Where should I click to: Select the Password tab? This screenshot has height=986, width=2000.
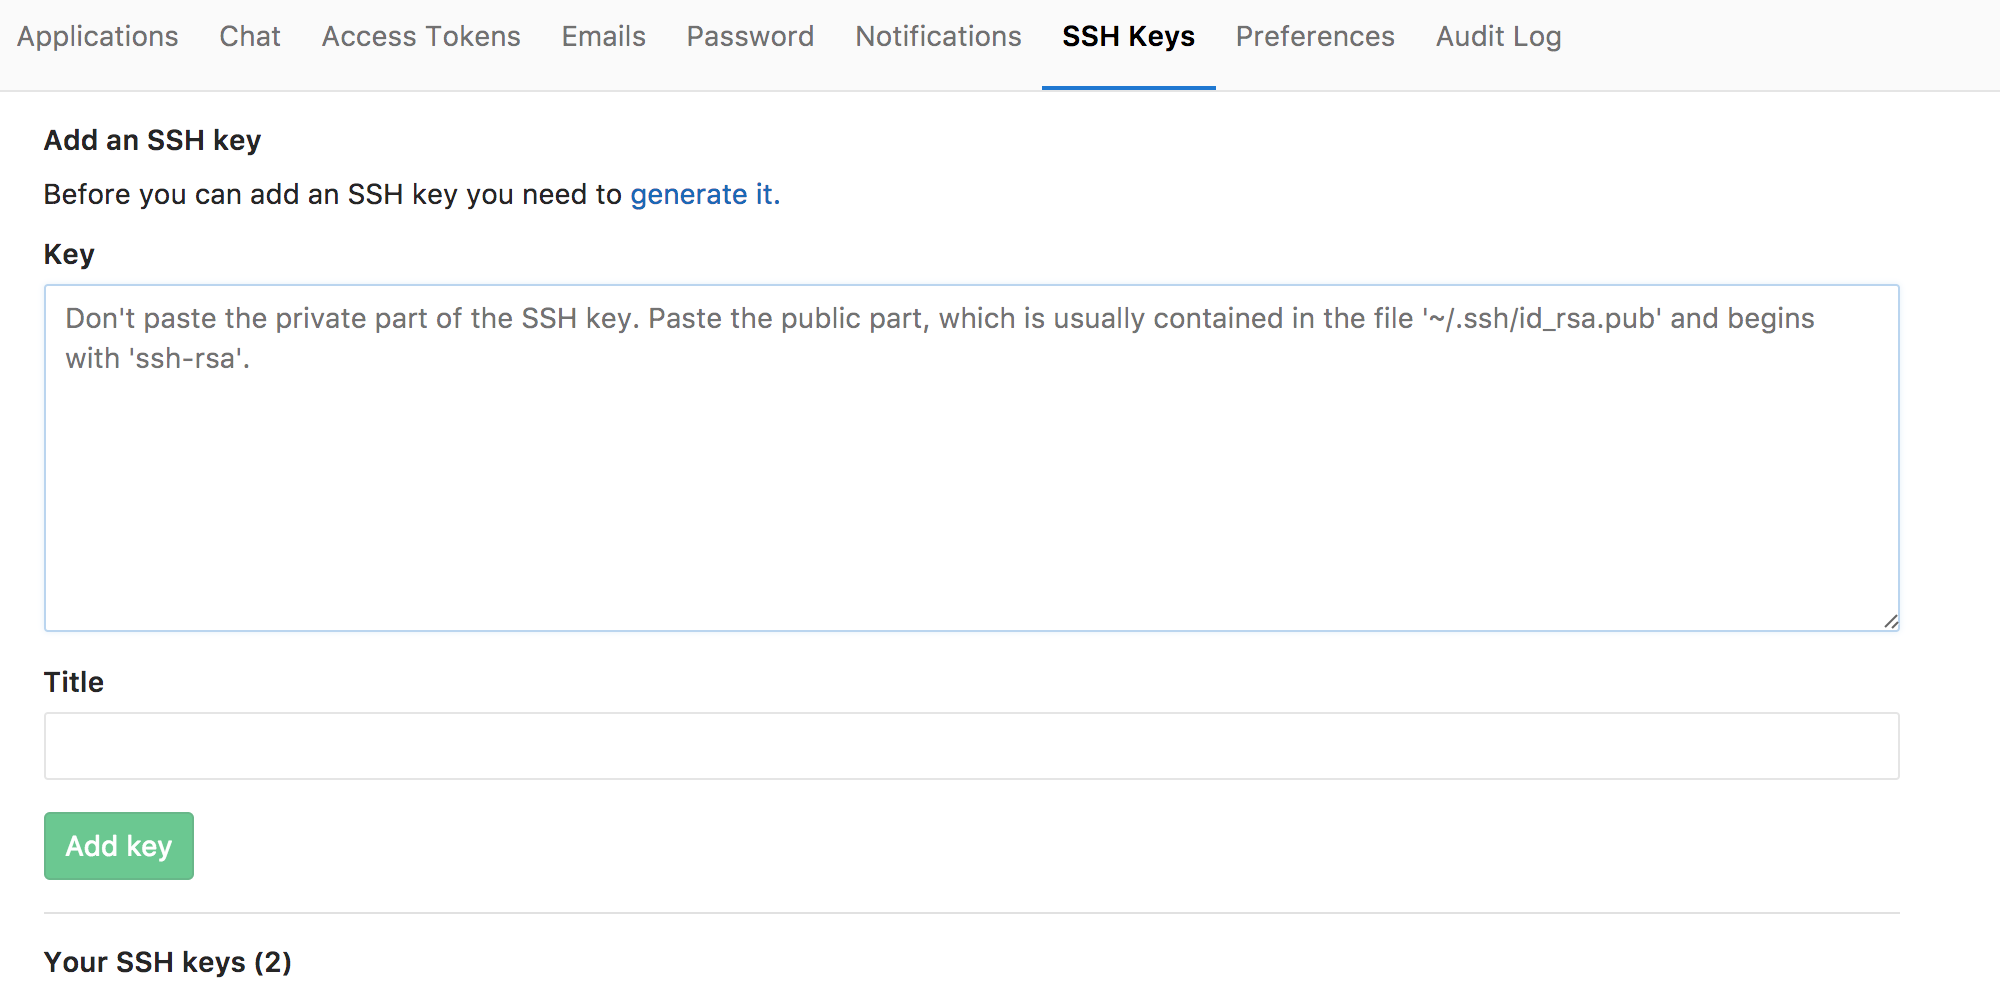[750, 37]
